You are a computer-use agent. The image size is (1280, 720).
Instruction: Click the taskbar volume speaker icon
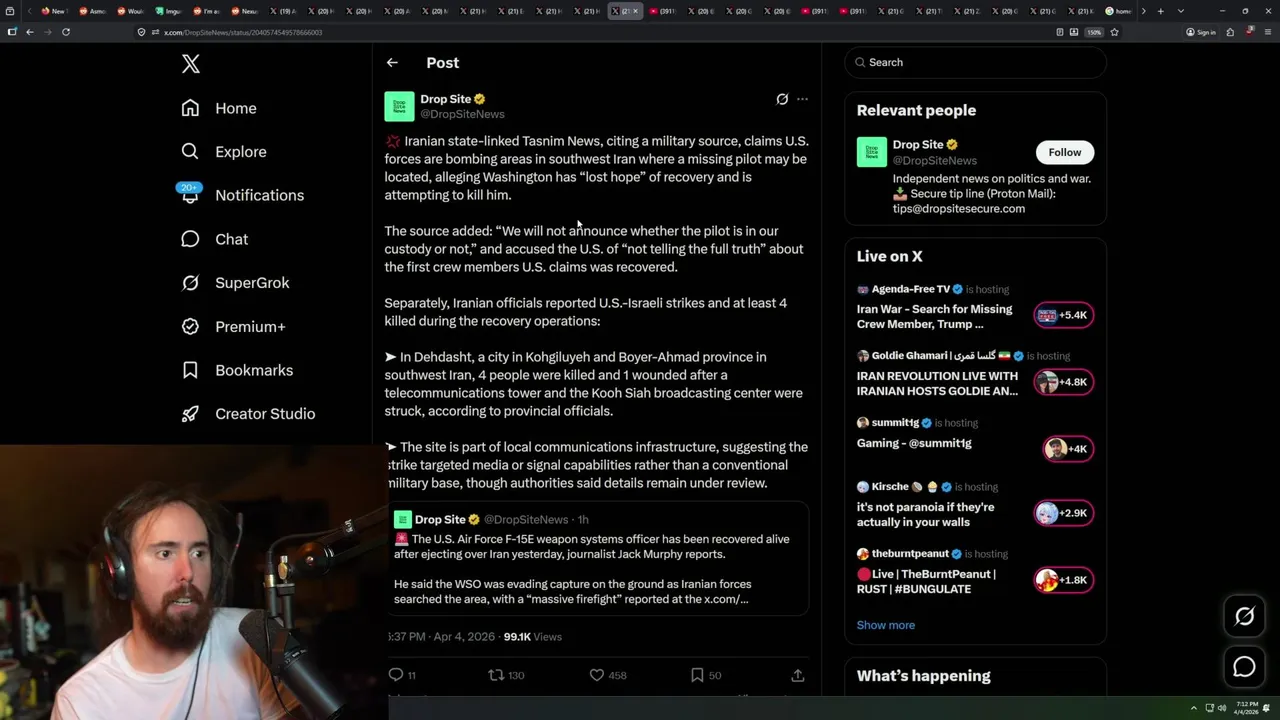[1222, 708]
